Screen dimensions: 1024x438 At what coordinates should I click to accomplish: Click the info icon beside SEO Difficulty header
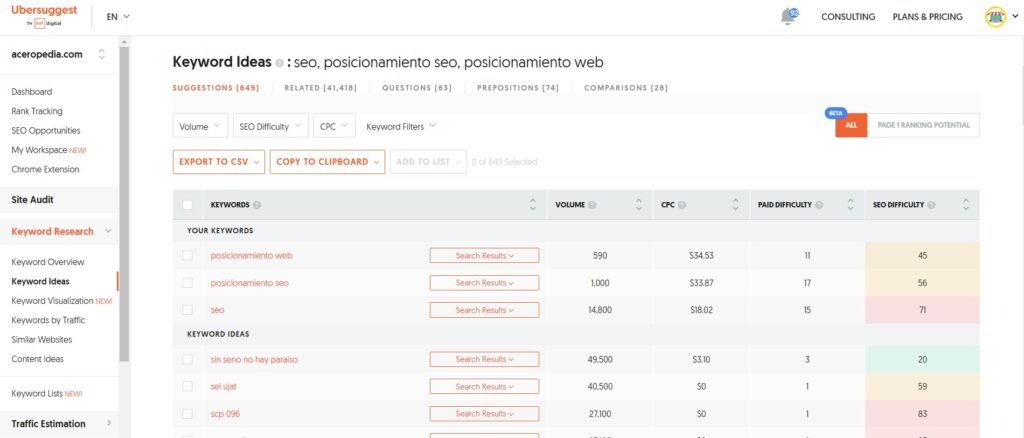tap(930, 205)
